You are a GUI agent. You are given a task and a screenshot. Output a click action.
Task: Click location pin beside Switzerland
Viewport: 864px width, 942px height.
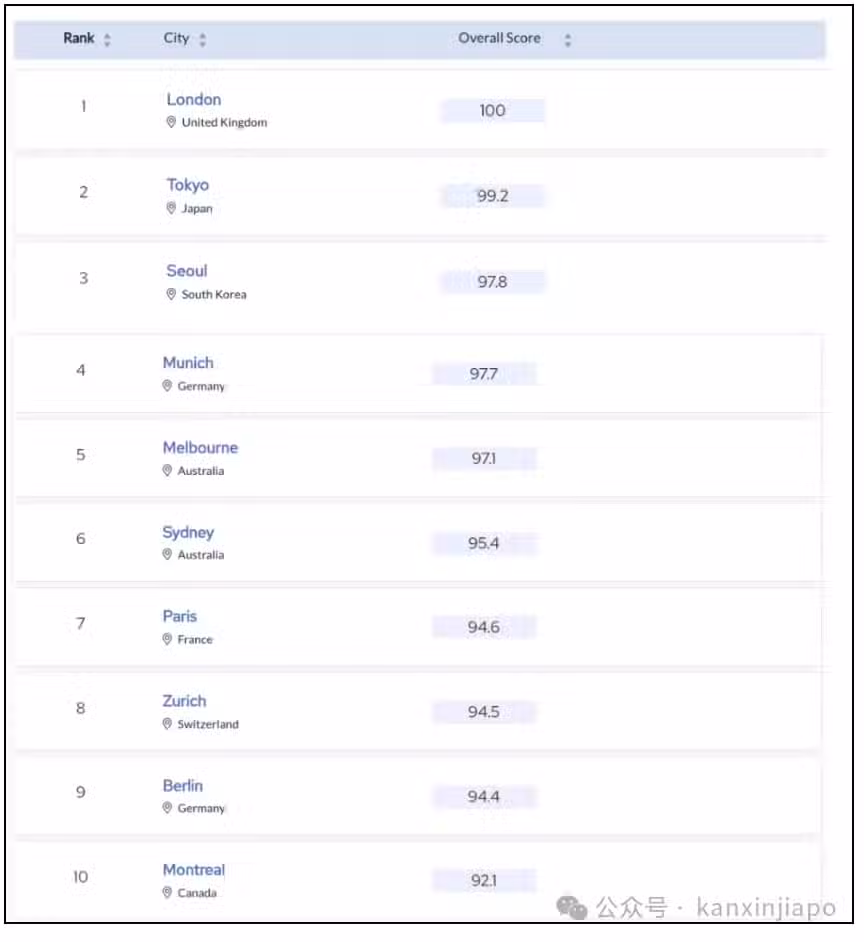tap(167, 724)
